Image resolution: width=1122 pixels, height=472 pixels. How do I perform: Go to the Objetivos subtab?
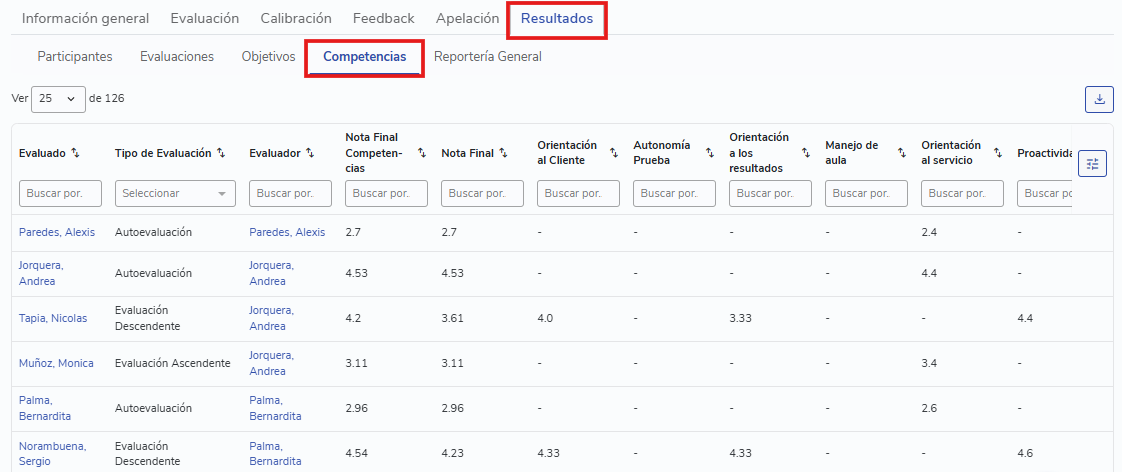tap(268, 56)
